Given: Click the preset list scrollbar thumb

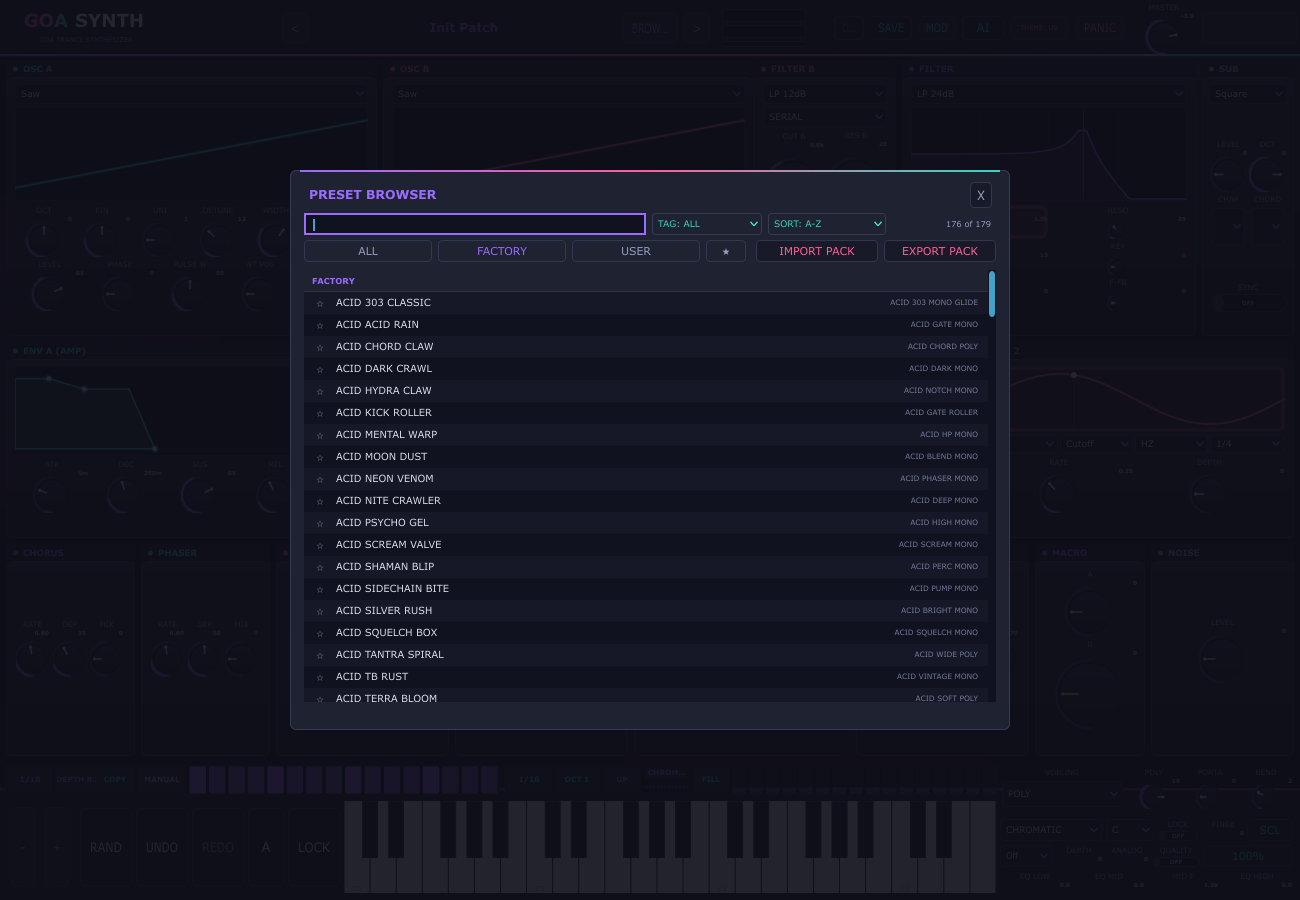Looking at the screenshot, I should [992, 294].
